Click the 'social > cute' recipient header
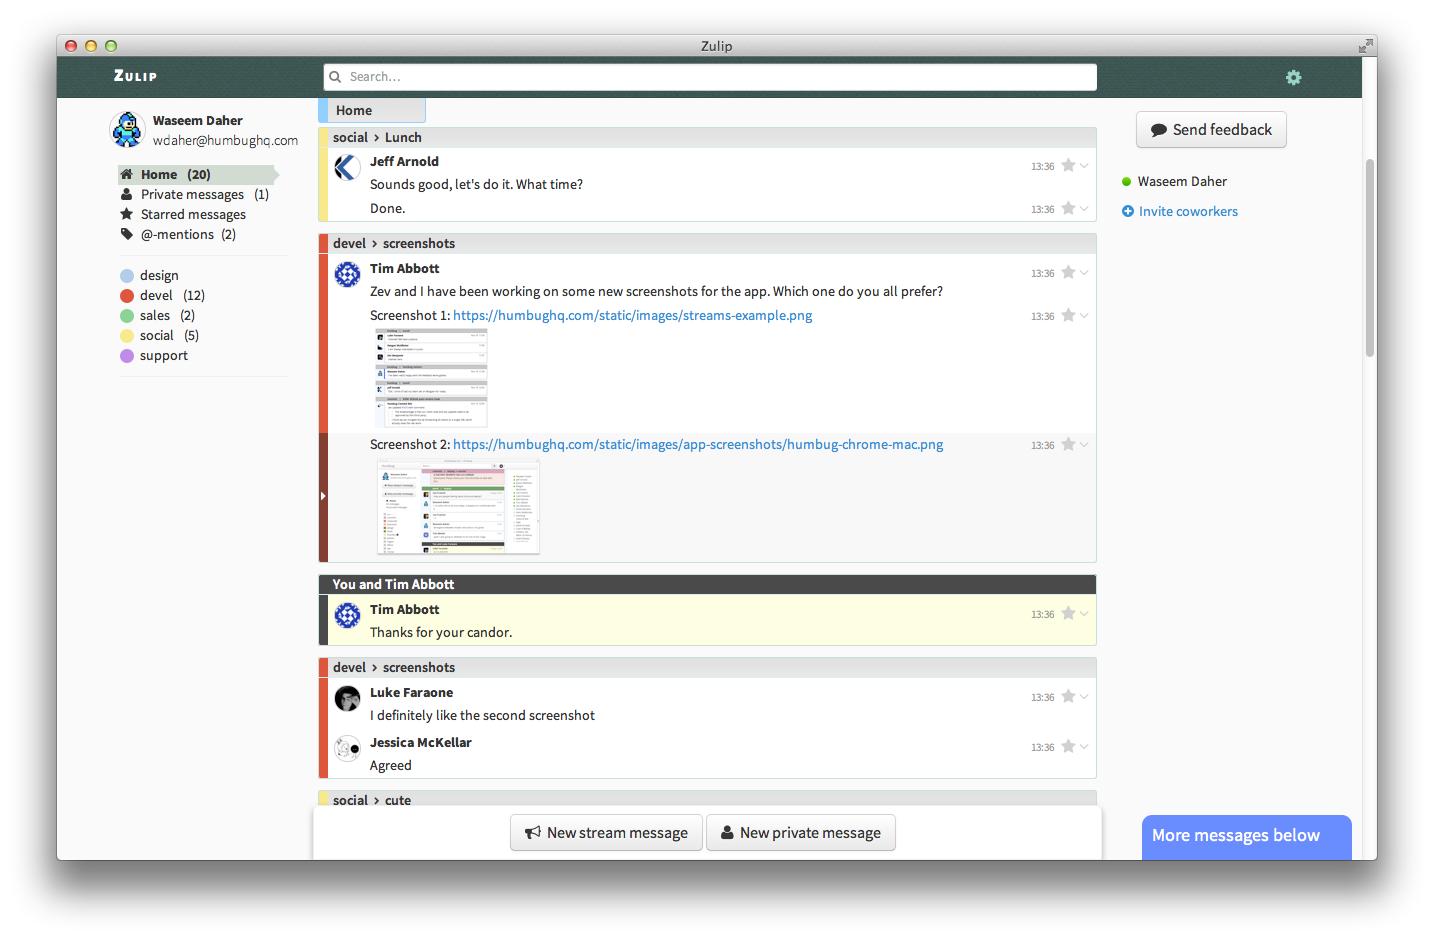 tap(372, 800)
